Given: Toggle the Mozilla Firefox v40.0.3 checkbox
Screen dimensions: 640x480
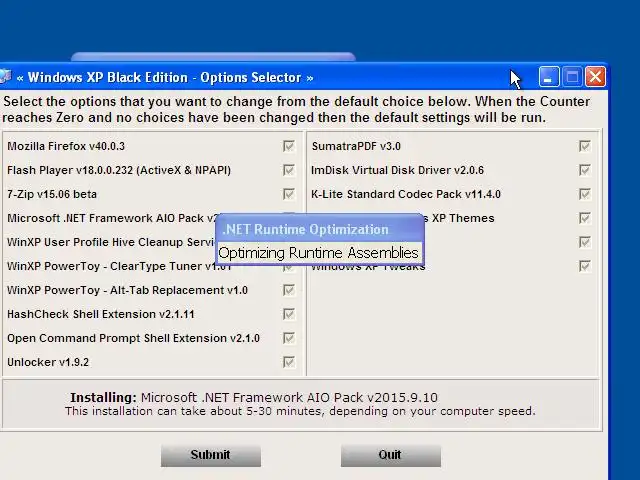Looking at the screenshot, I should [x=289, y=146].
